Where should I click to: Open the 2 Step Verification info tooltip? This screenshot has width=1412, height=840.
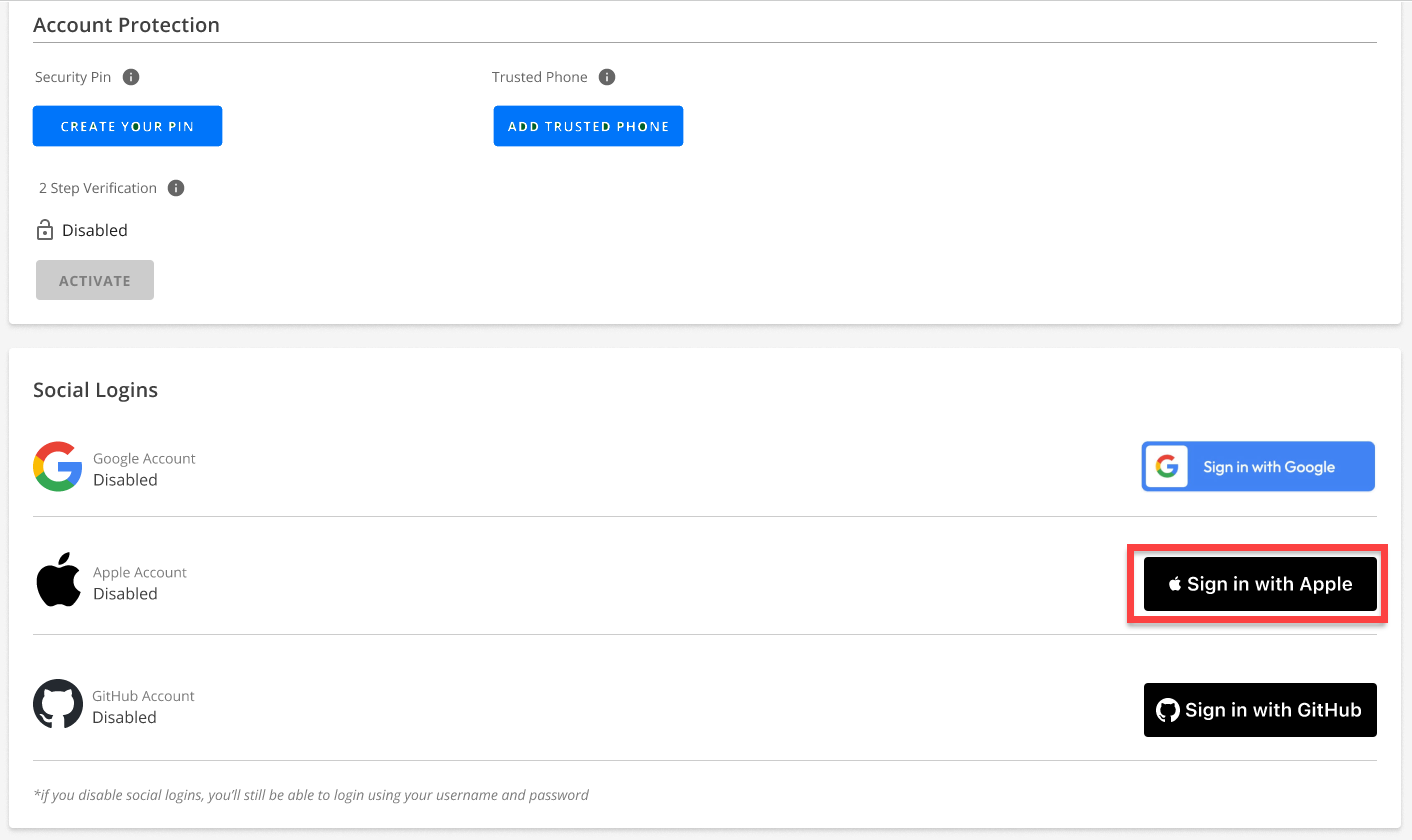(176, 188)
